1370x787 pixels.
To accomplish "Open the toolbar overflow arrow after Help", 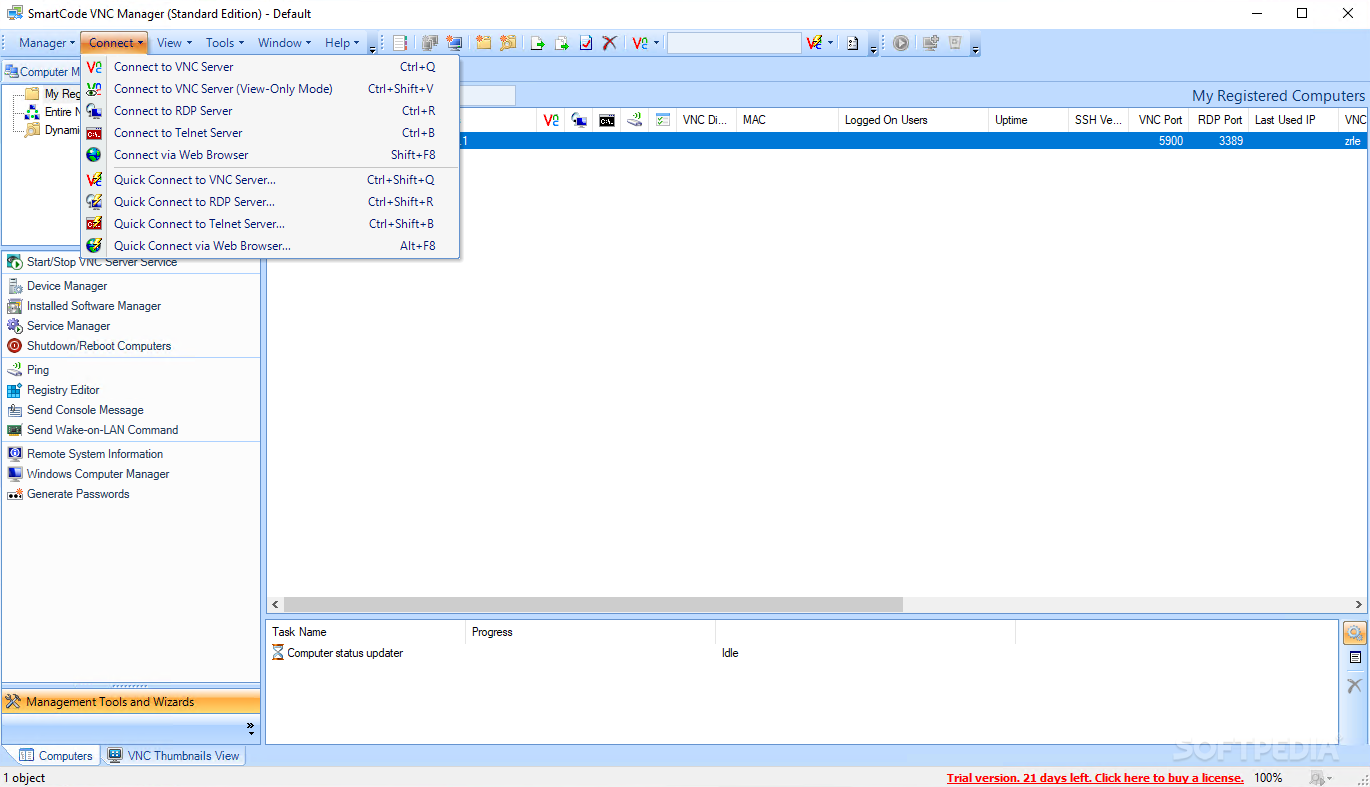I will pyautogui.click(x=372, y=46).
